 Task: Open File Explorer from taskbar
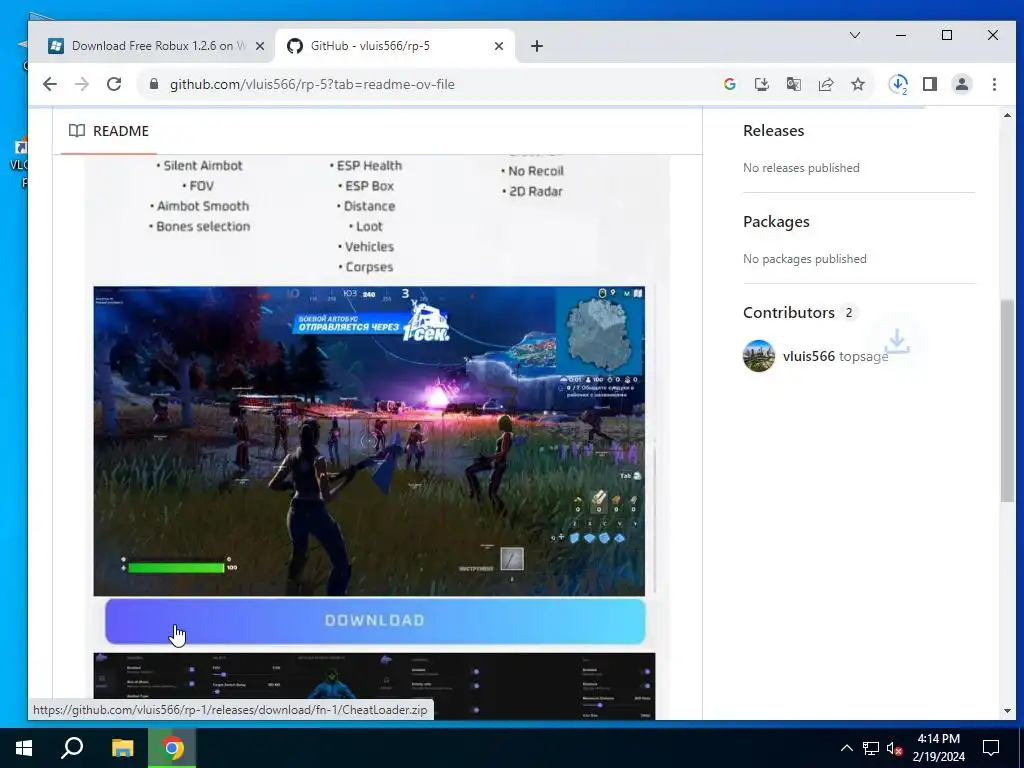point(122,748)
